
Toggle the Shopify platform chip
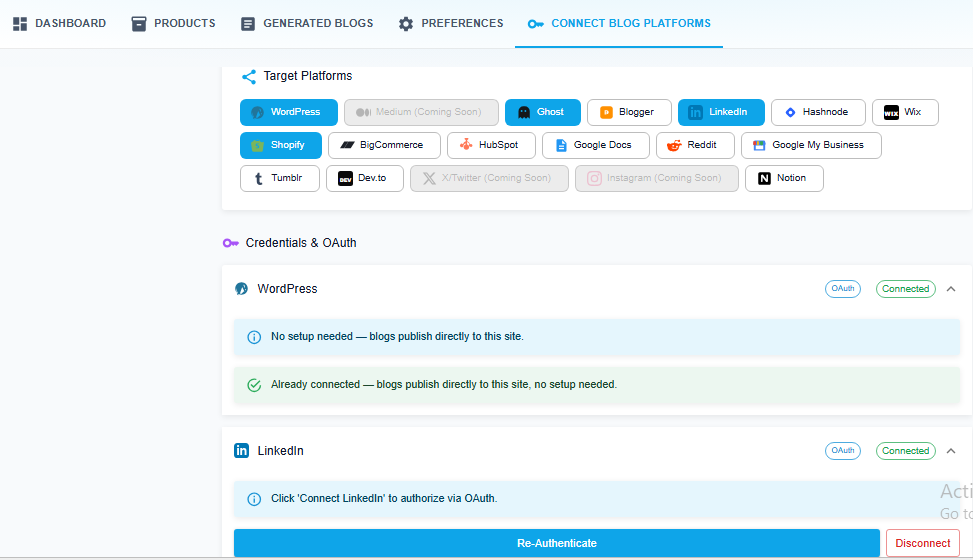click(x=281, y=145)
